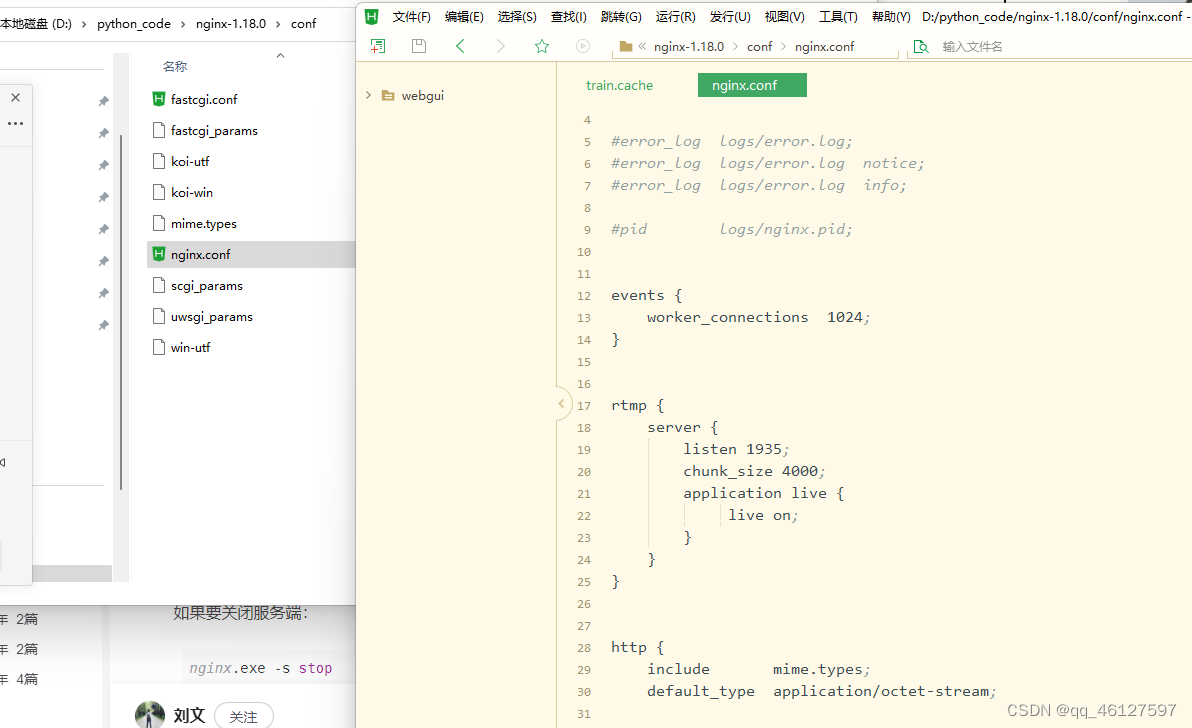This screenshot has width=1192, height=728.
Task: Click the 'chunk_size 4000;' code line
Action: click(x=753, y=471)
